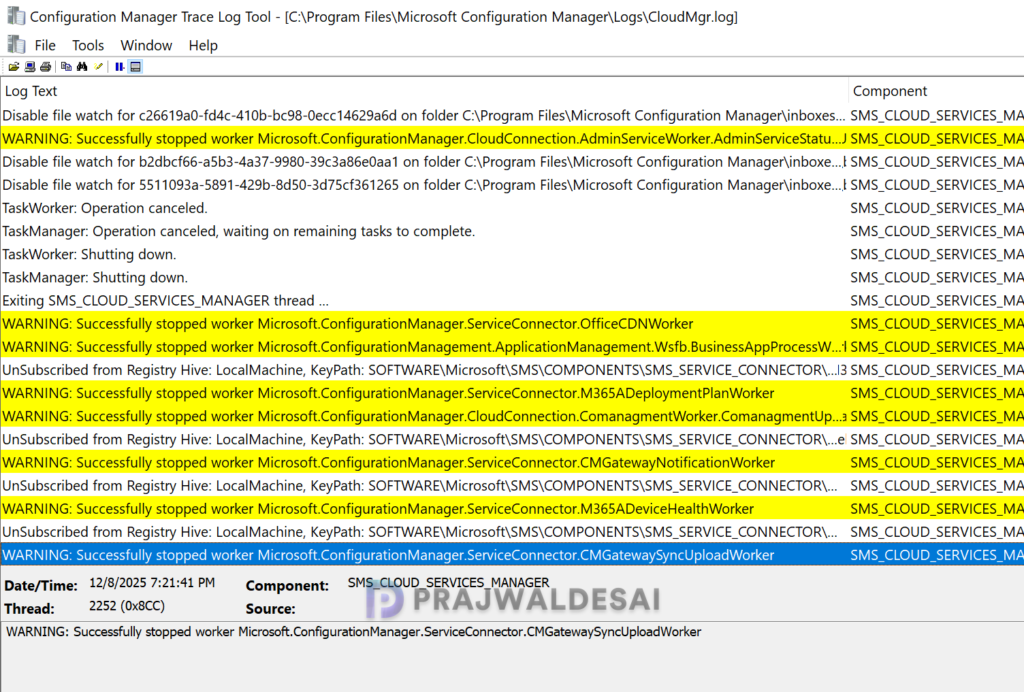Click the 'Component:' label in details pane
Screen dimensions: 1024x692
(287, 586)
